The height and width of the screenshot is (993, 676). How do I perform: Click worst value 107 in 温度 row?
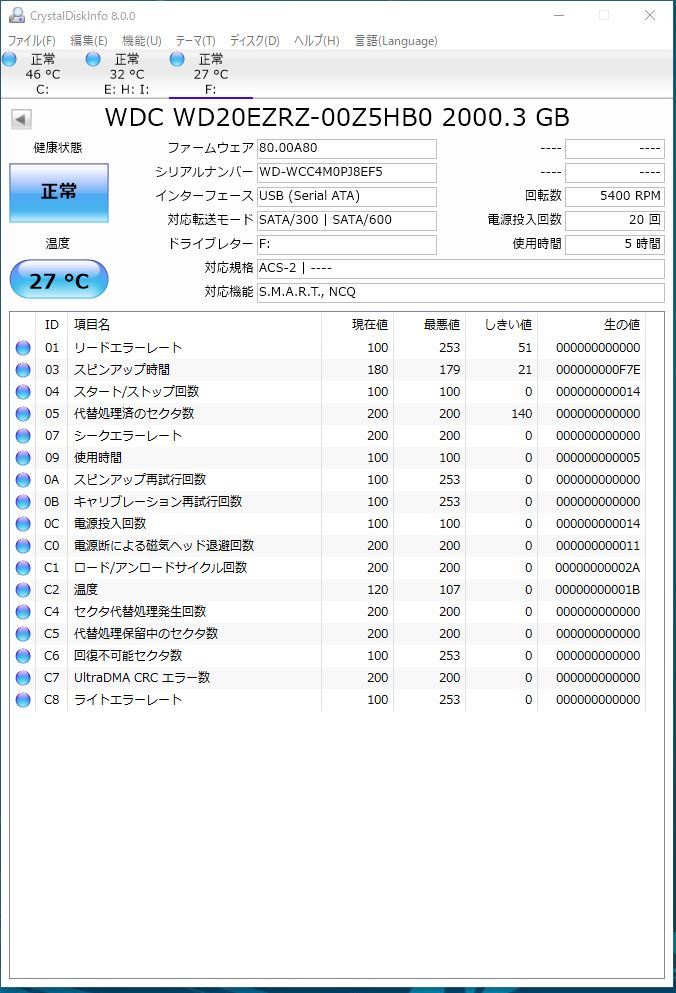tap(450, 590)
